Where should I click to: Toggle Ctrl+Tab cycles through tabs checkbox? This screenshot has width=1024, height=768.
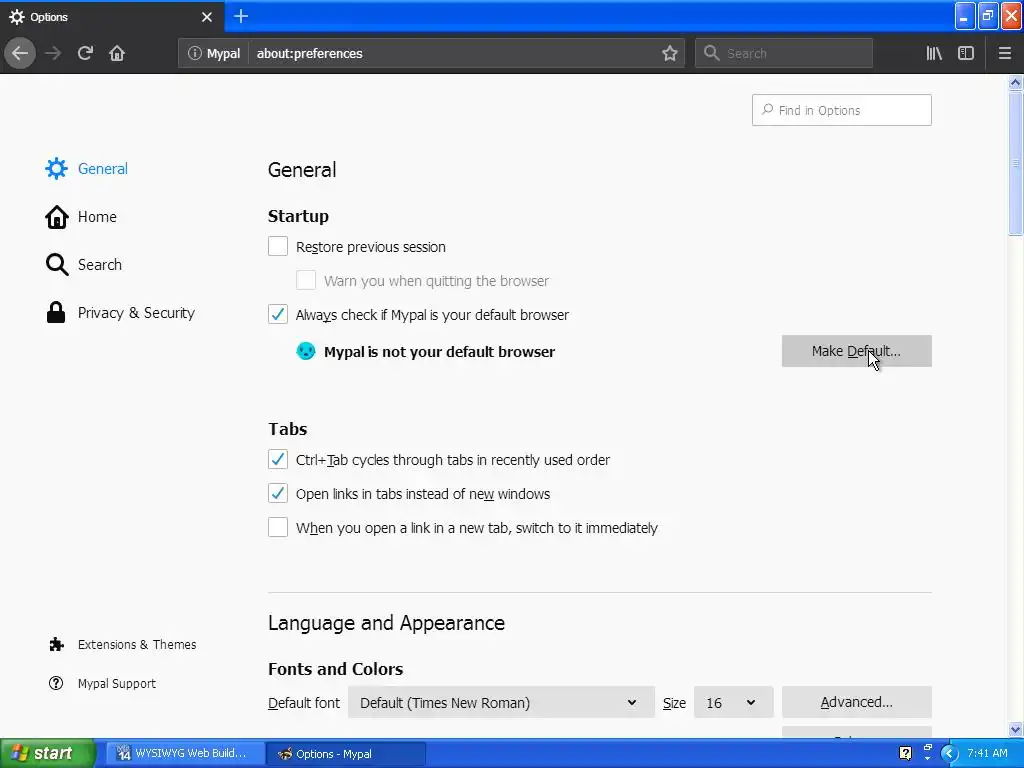click(278, 459)
